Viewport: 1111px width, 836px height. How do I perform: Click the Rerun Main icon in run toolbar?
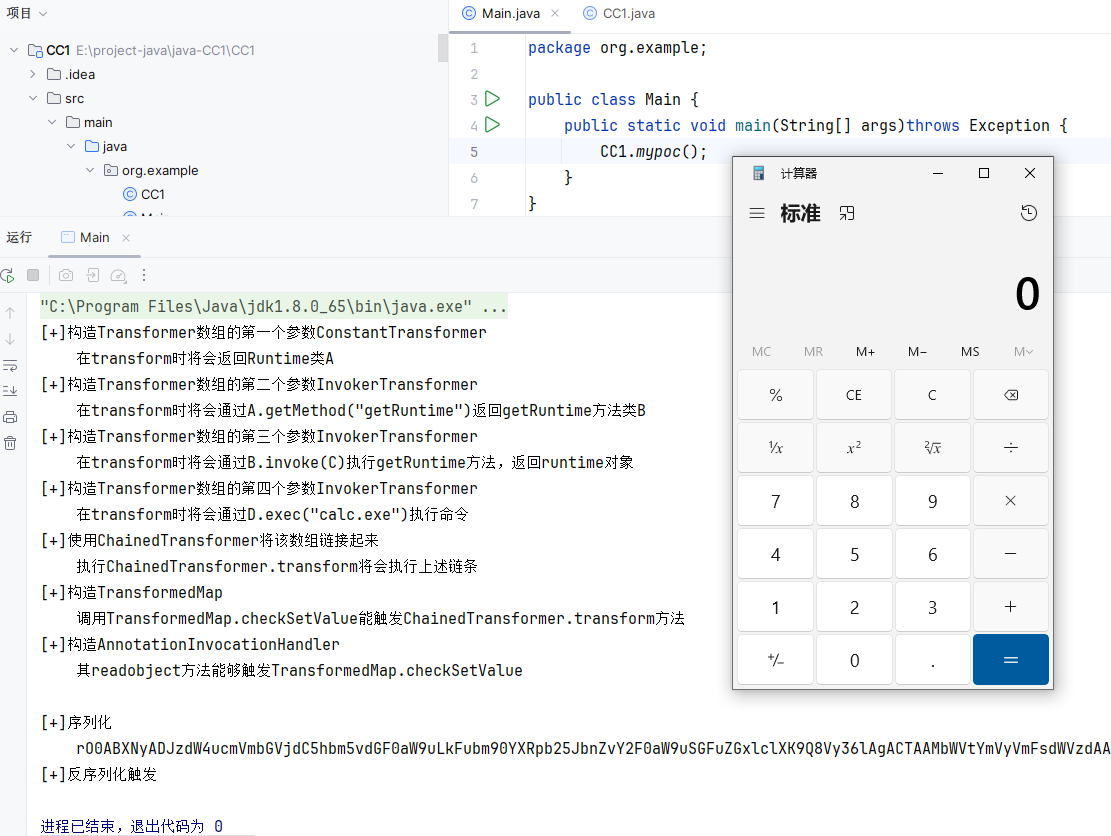pyautogui.click(x=8, y=276)
